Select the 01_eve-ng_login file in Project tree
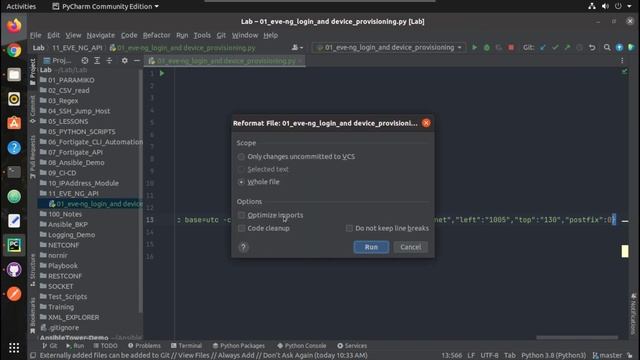The image size is (640, 360). pos(96,204)
